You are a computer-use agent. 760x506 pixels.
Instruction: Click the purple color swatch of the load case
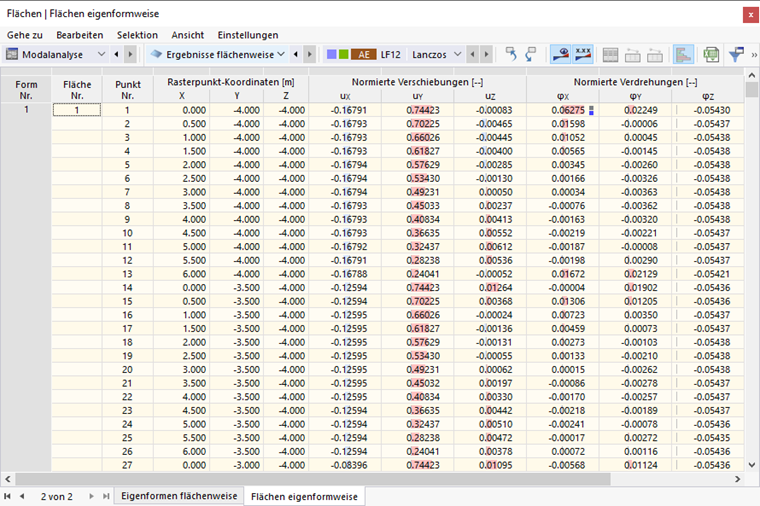pos(332,54)
